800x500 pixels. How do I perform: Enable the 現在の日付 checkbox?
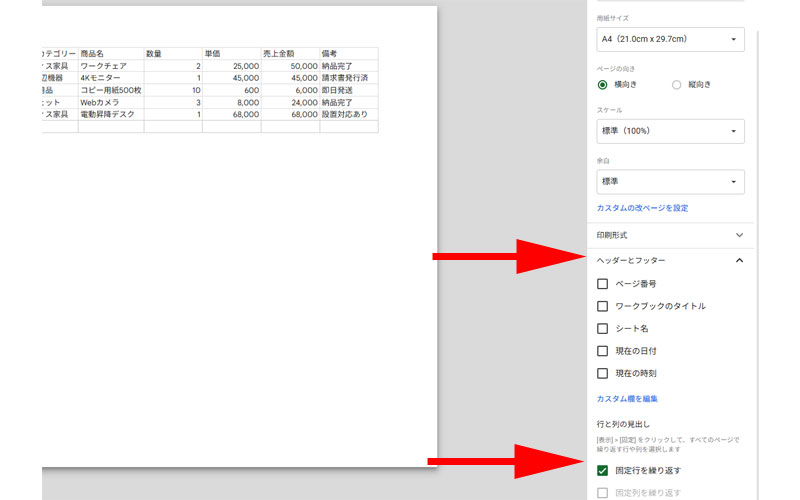coord(603,351)
